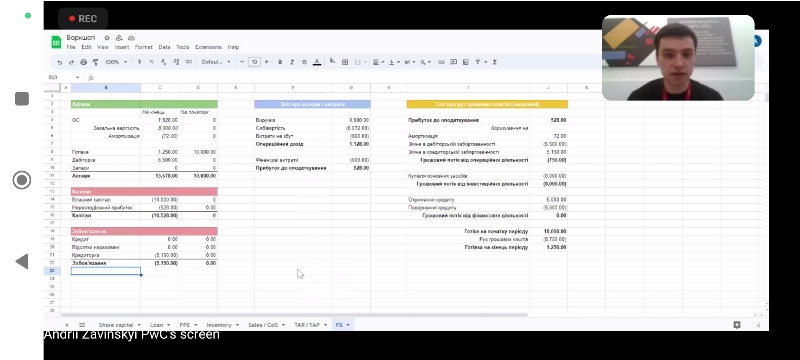
Task: Open the FS tab options arrow
Action: (x=348, y=325)
